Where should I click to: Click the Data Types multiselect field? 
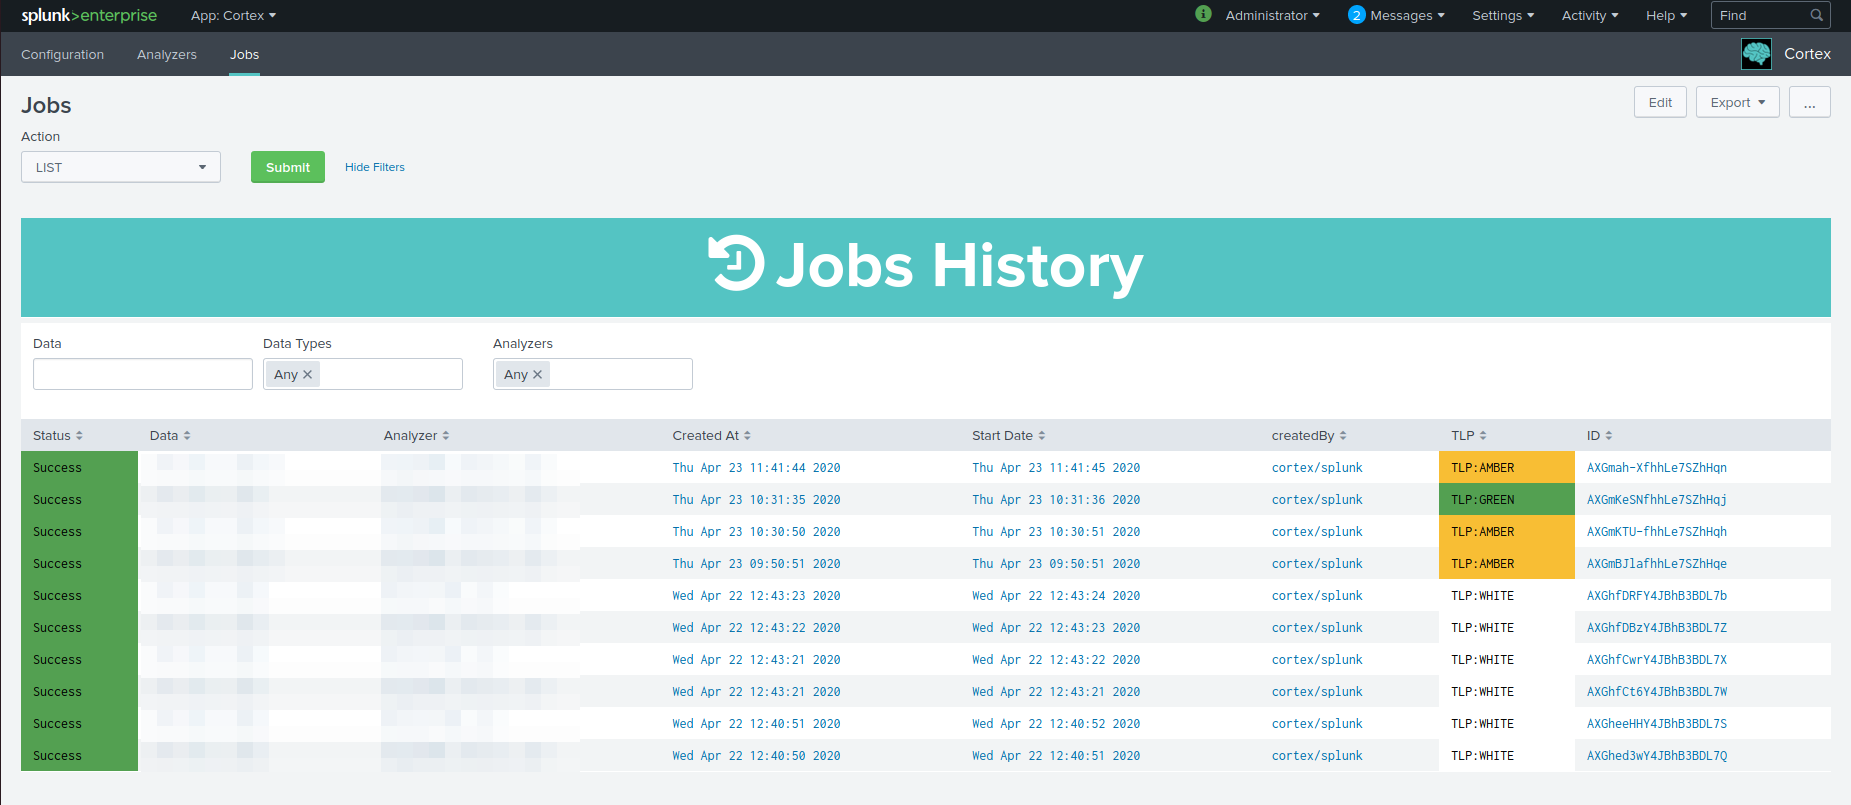coord(363,374)
